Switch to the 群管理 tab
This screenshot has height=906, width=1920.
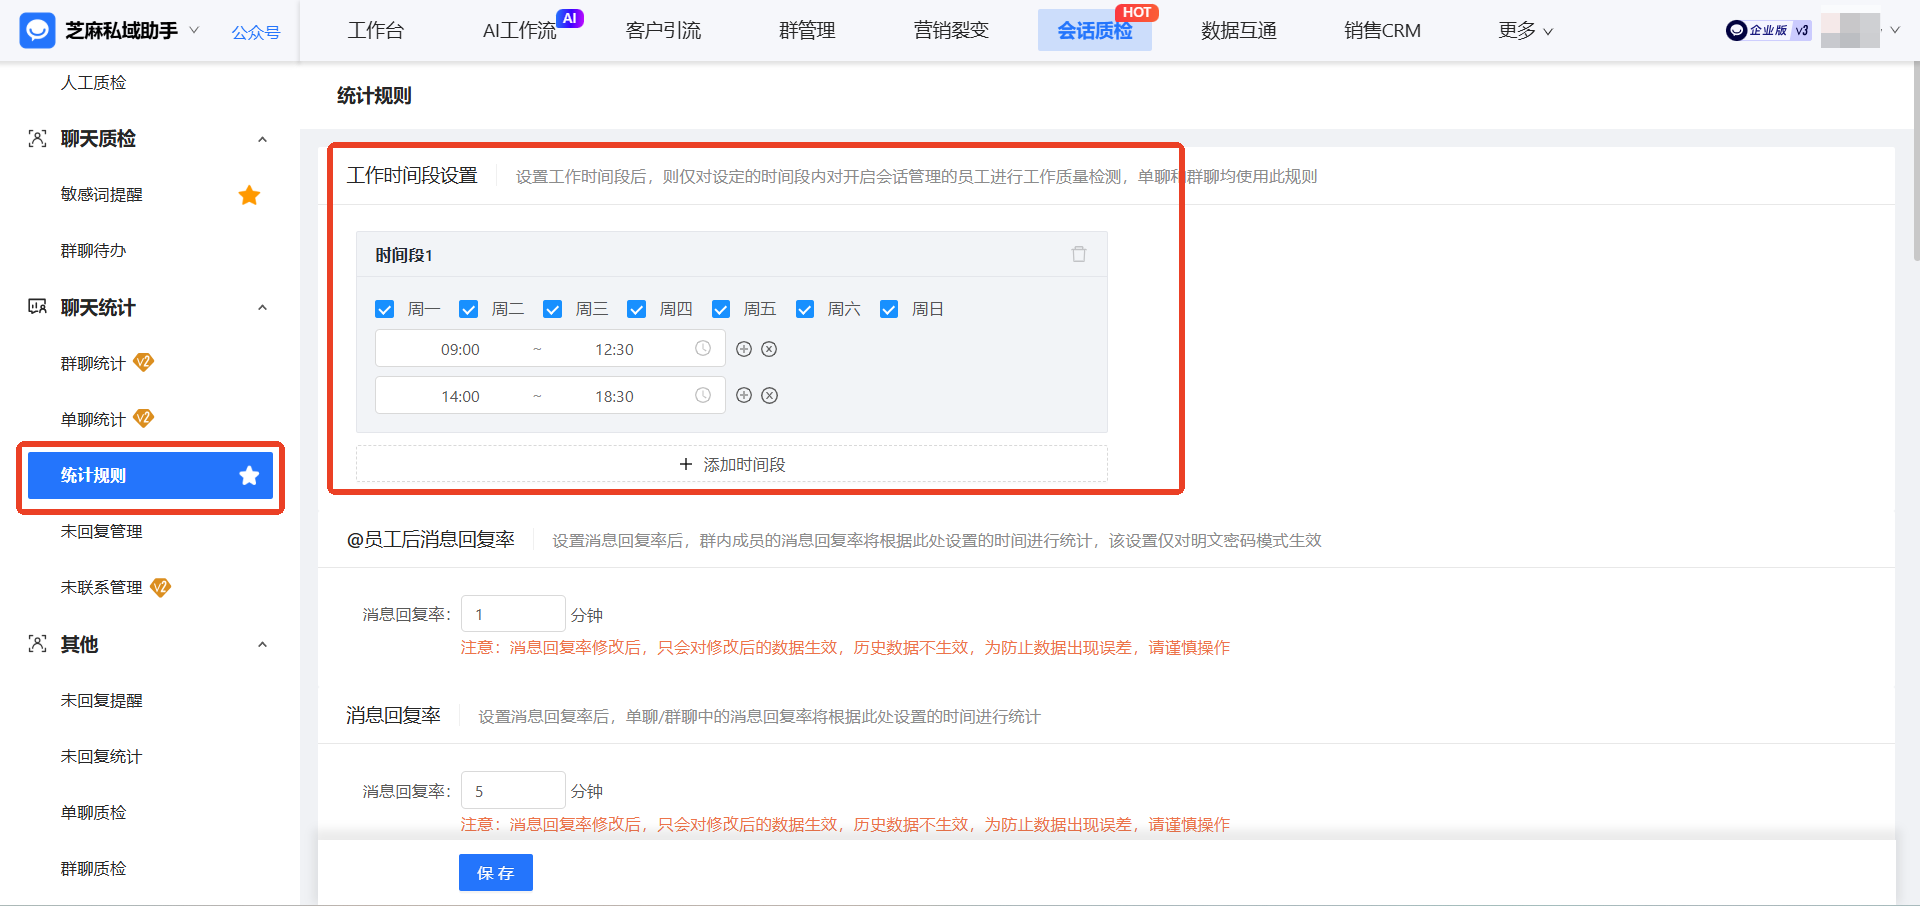tap(807, 30)
